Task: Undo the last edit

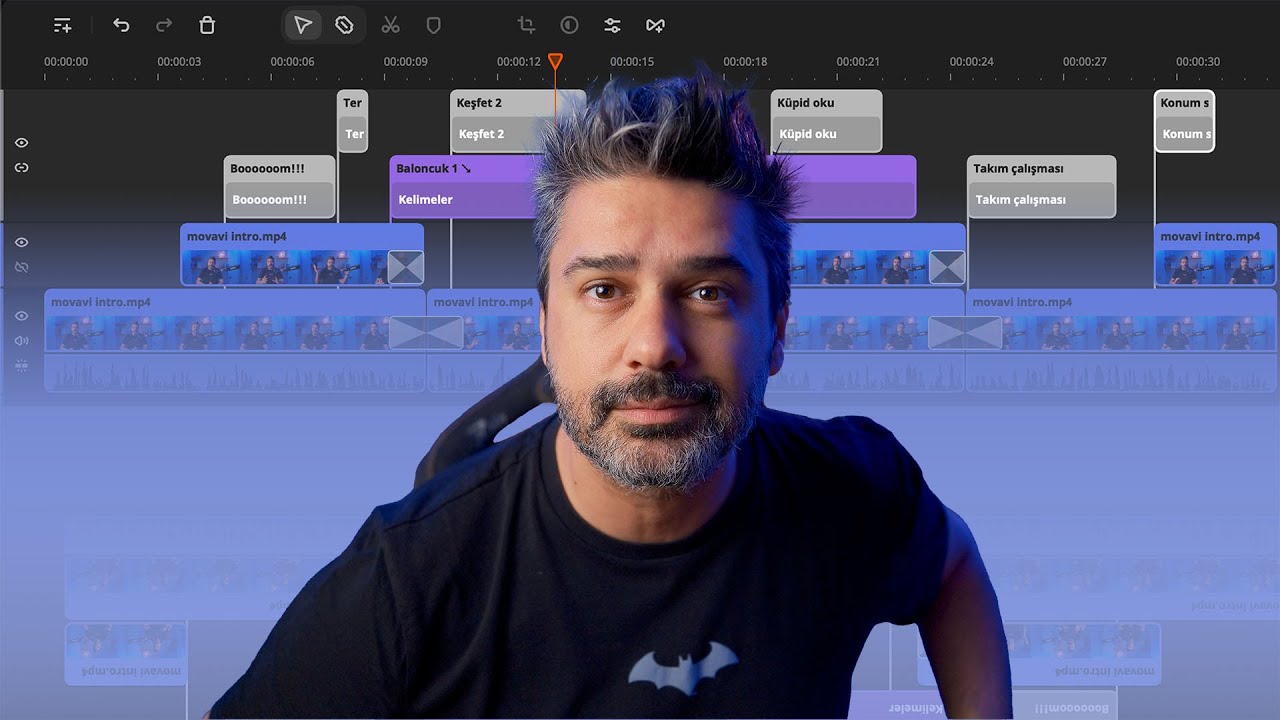Action: click(121, 25)
